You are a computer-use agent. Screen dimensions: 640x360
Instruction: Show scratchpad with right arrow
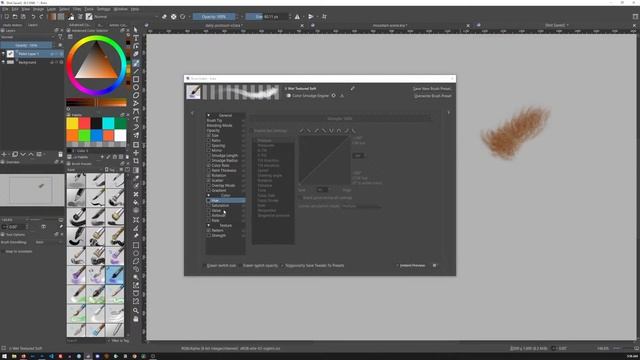449,113
